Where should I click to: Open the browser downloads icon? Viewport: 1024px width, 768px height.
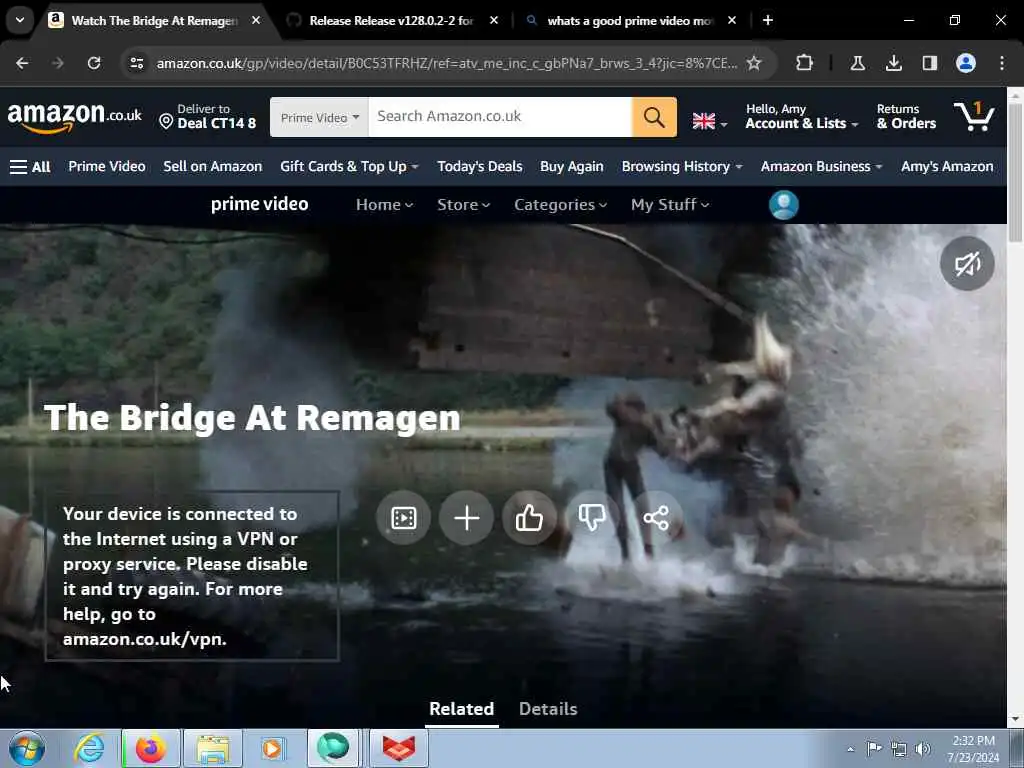(893, 63)
